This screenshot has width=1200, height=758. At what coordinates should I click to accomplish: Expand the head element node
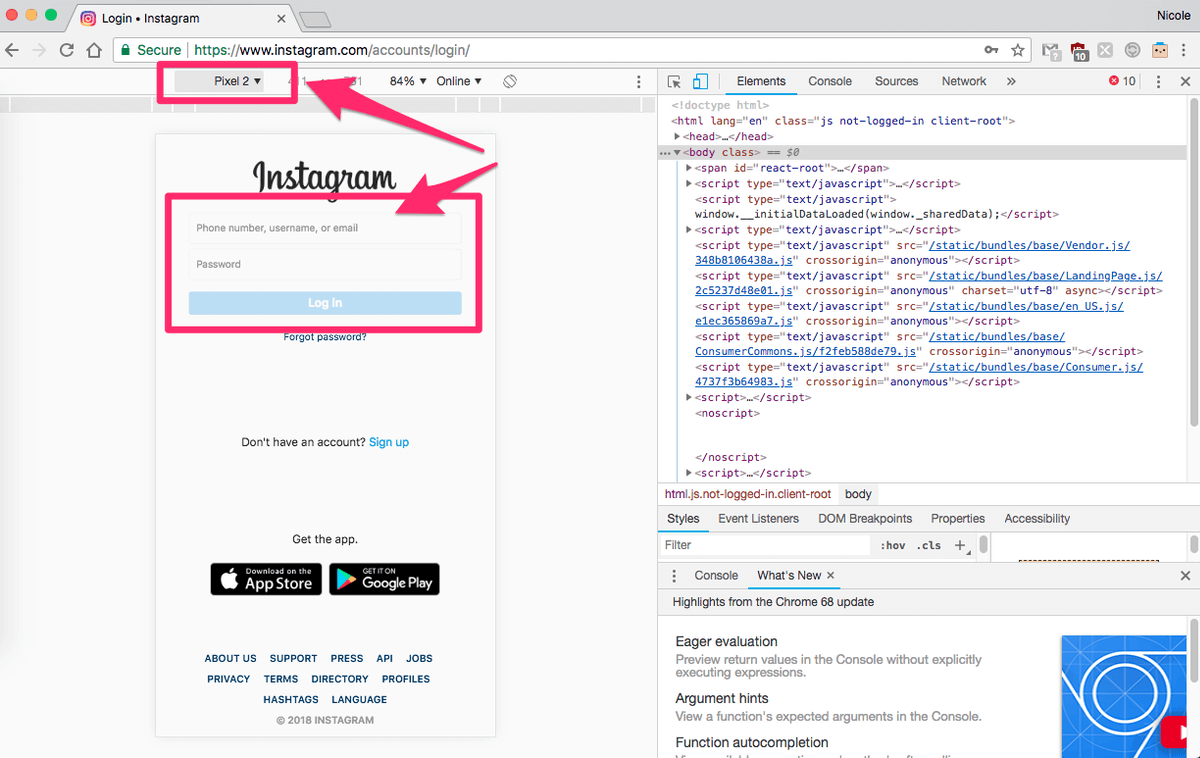(679, 136)
